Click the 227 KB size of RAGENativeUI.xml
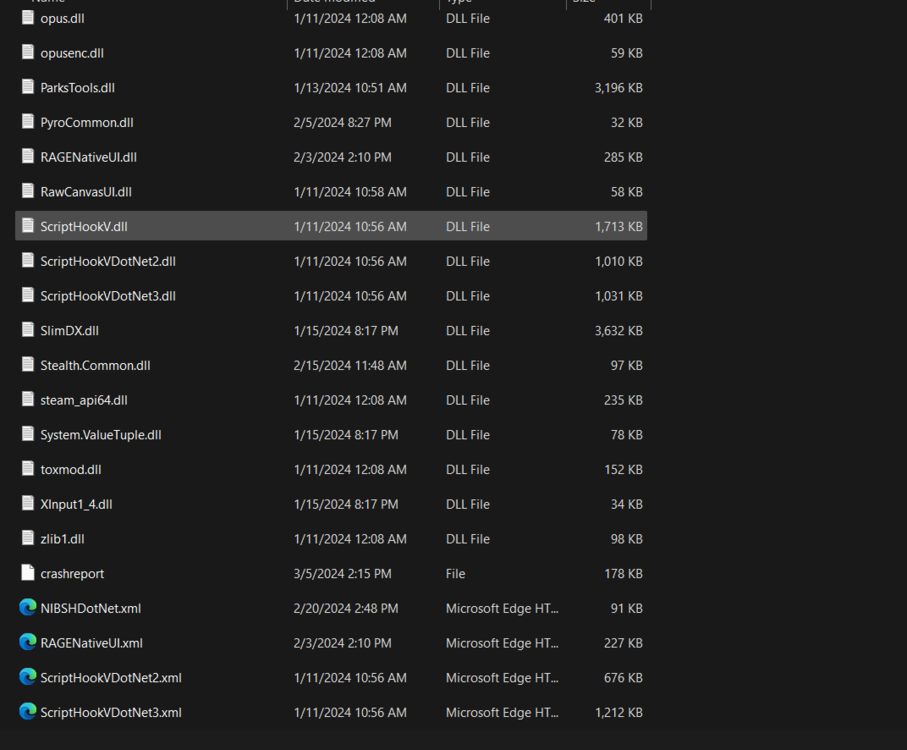907x750 pixels. pos(623,643)
